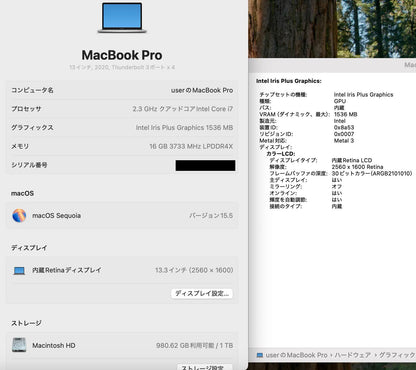Click the コンピュータ名 label
This screenshot has height=370, width=416.
click(x=32, y=90)
